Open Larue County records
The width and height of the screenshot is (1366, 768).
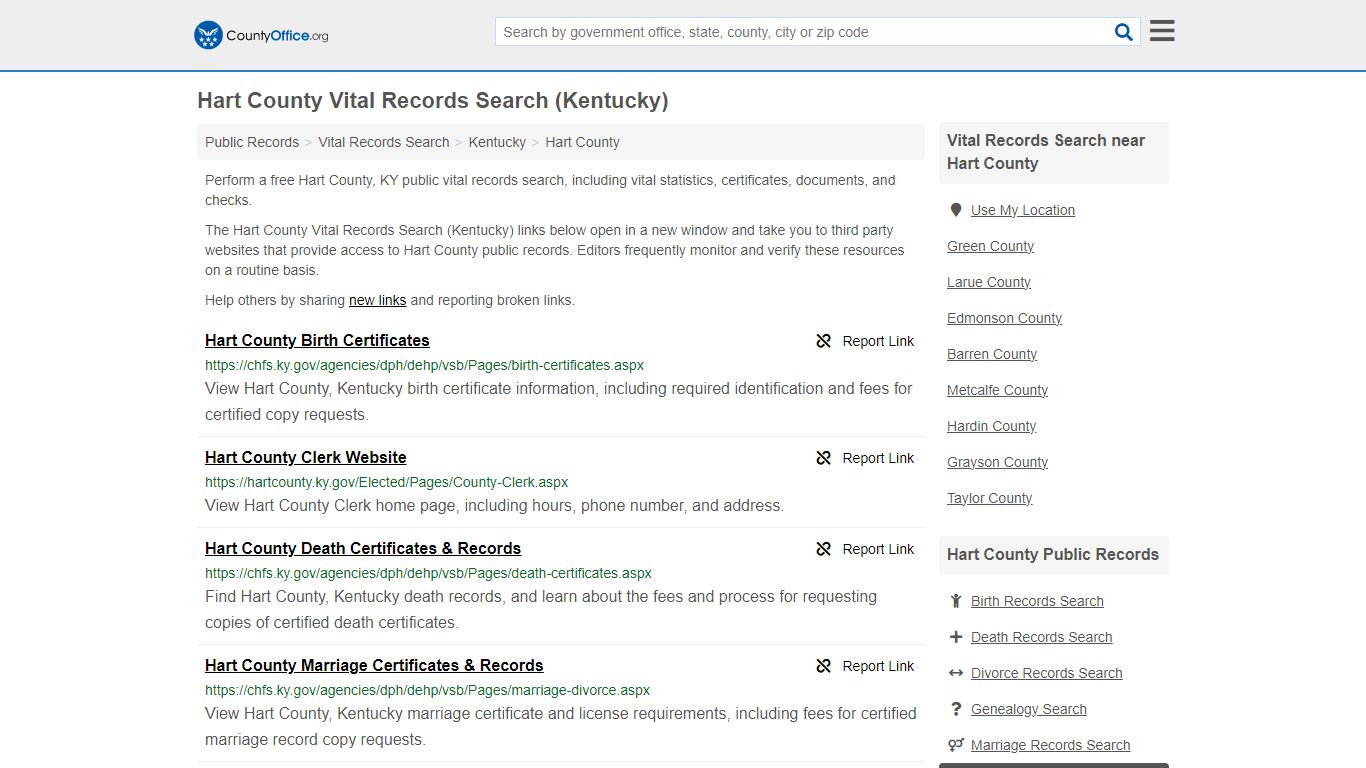(989, 282)
